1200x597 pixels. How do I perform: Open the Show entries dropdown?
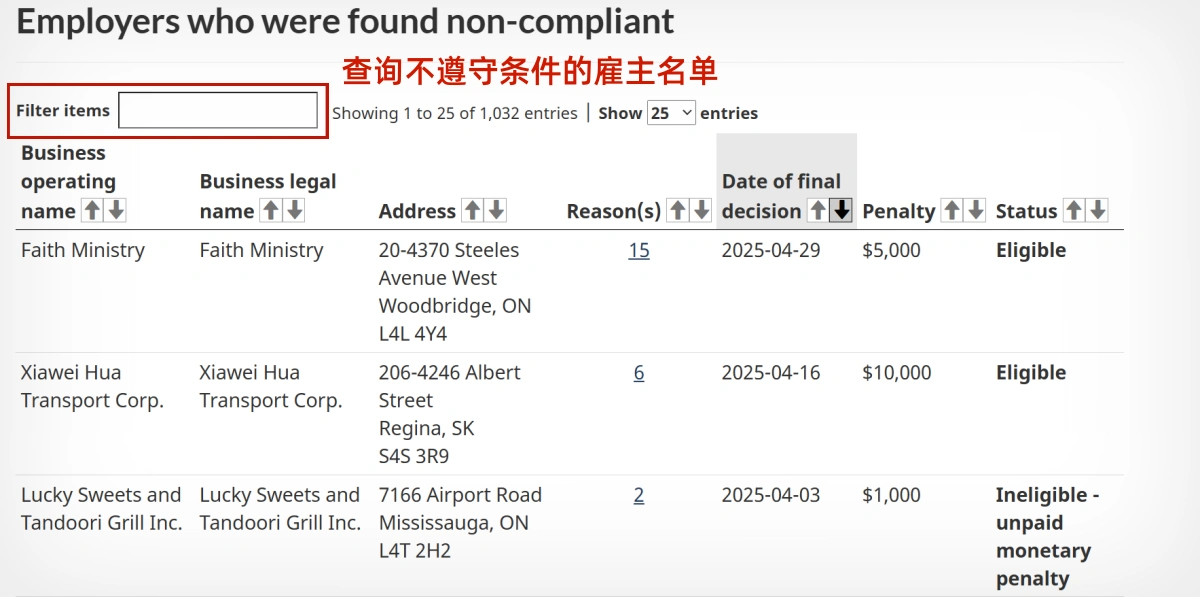[671, 113]
